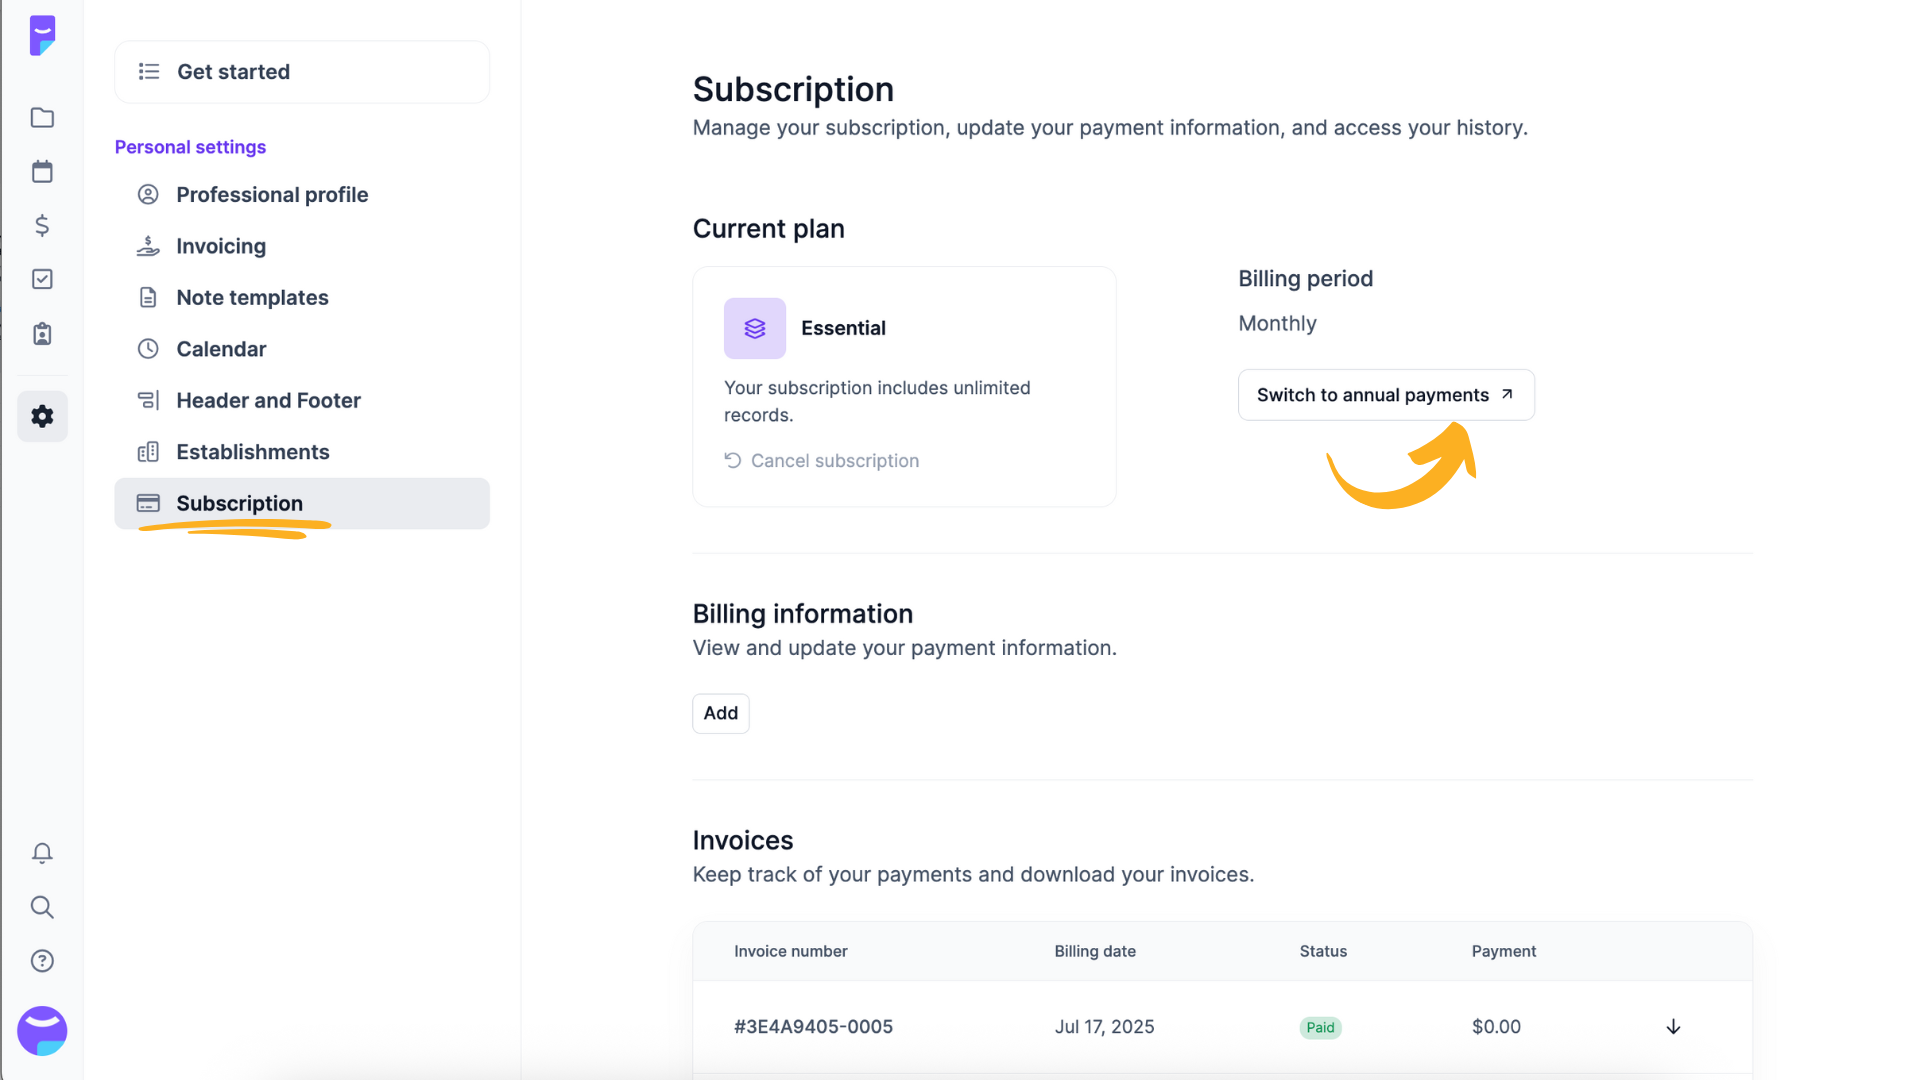Click the user avatar at bottom left
Viewport: 1920px width, 1080px height.
tap(42, 1031)
